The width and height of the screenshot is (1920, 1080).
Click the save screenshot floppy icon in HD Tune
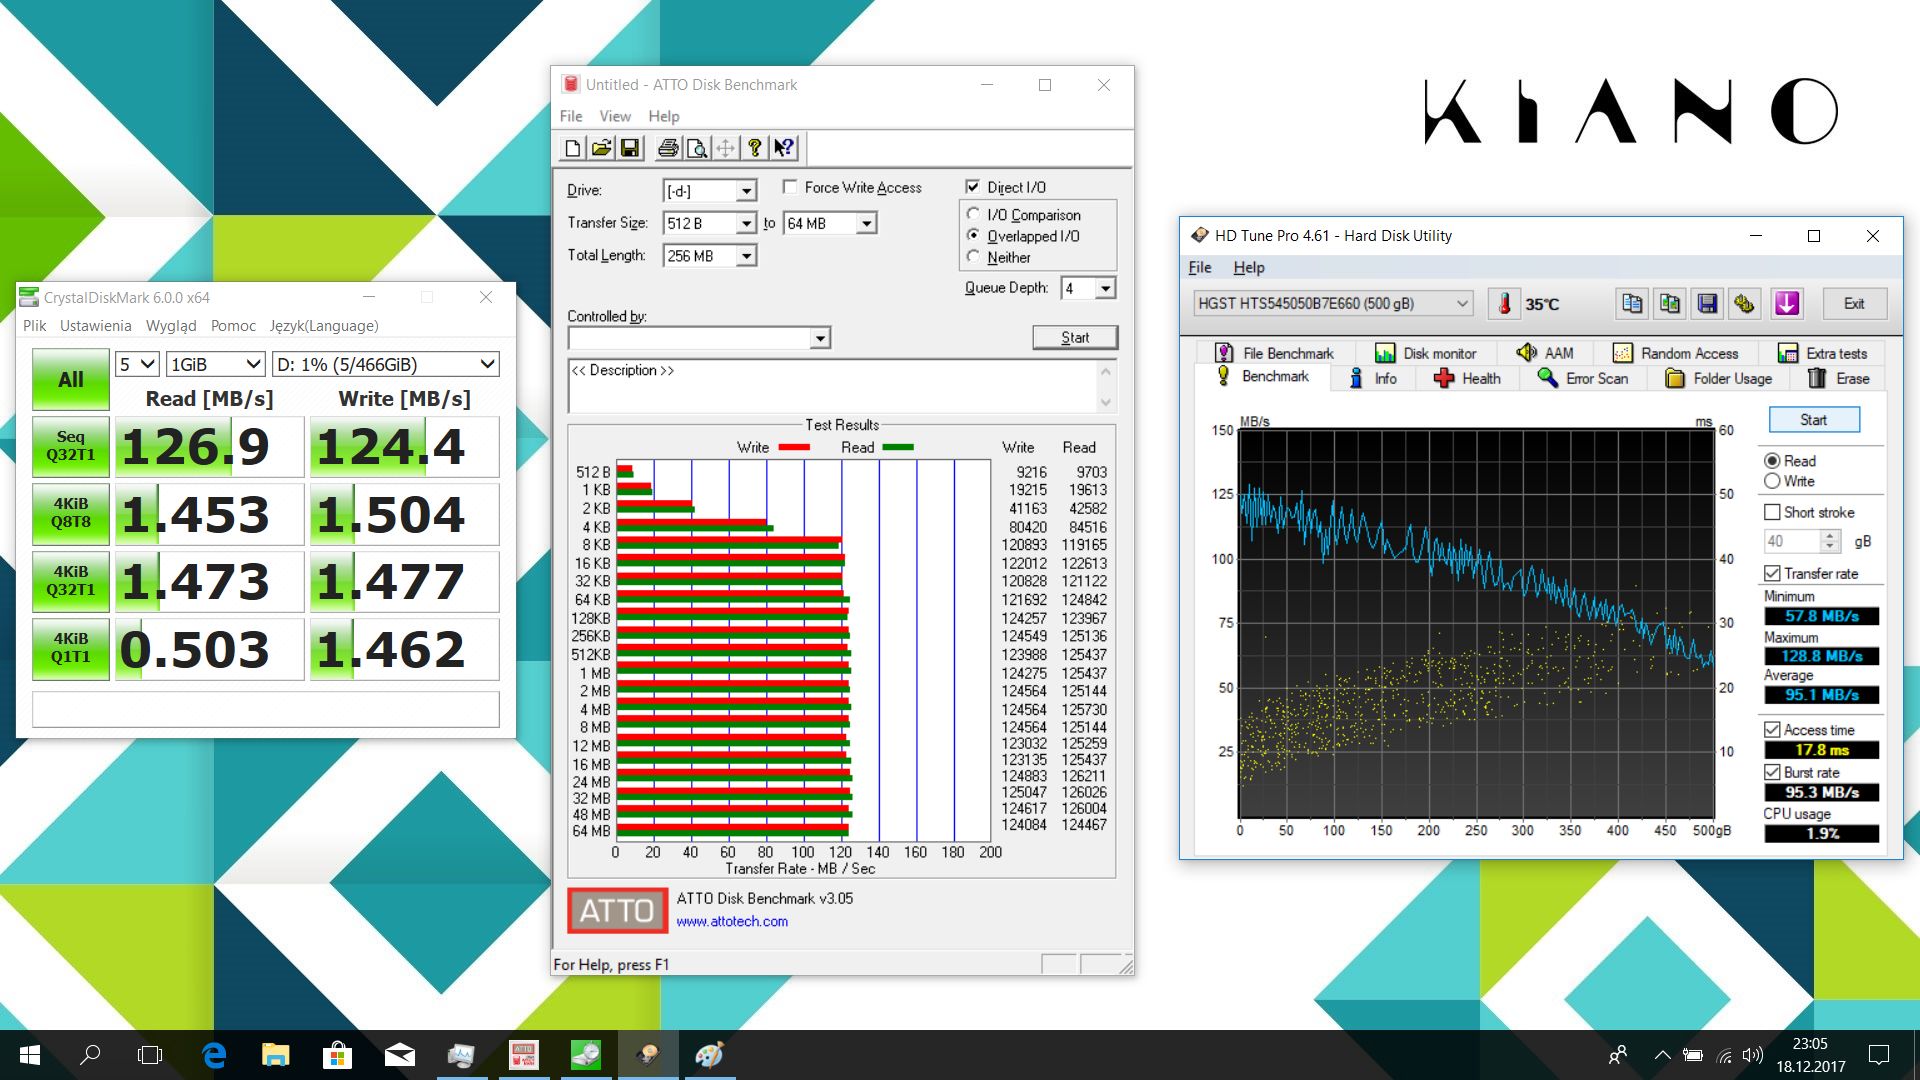tap(1708, 303)
